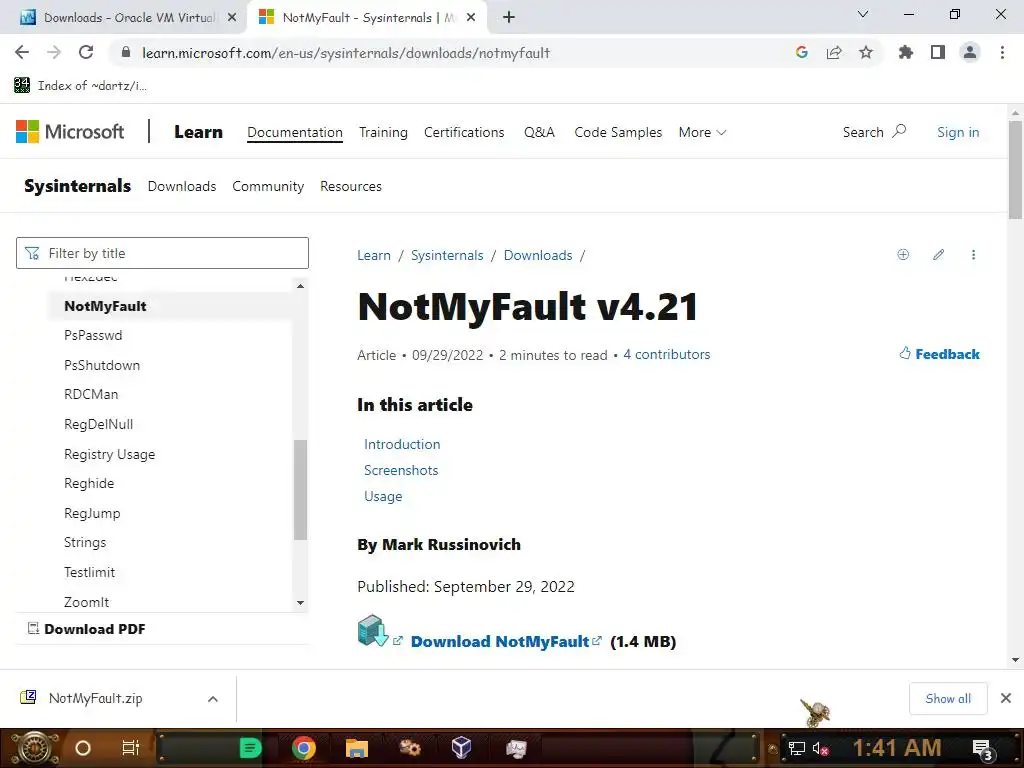Open the Code Samples menu item
The width and height of the screenshot is (1024, 768).
click(618, 132)
